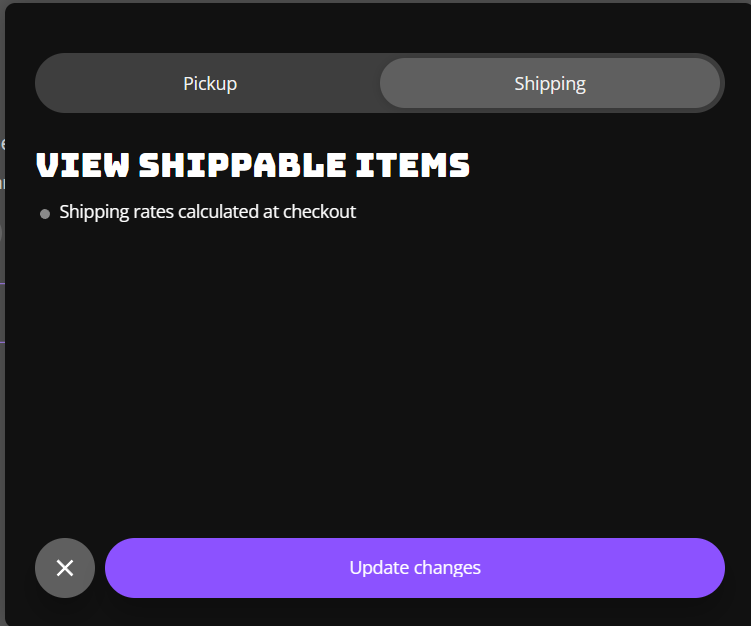Image resolution: width=751 pixels, height=626 pixels.
Task: Dismiss the modal using the round gray button
Action: tap(65, 568)
